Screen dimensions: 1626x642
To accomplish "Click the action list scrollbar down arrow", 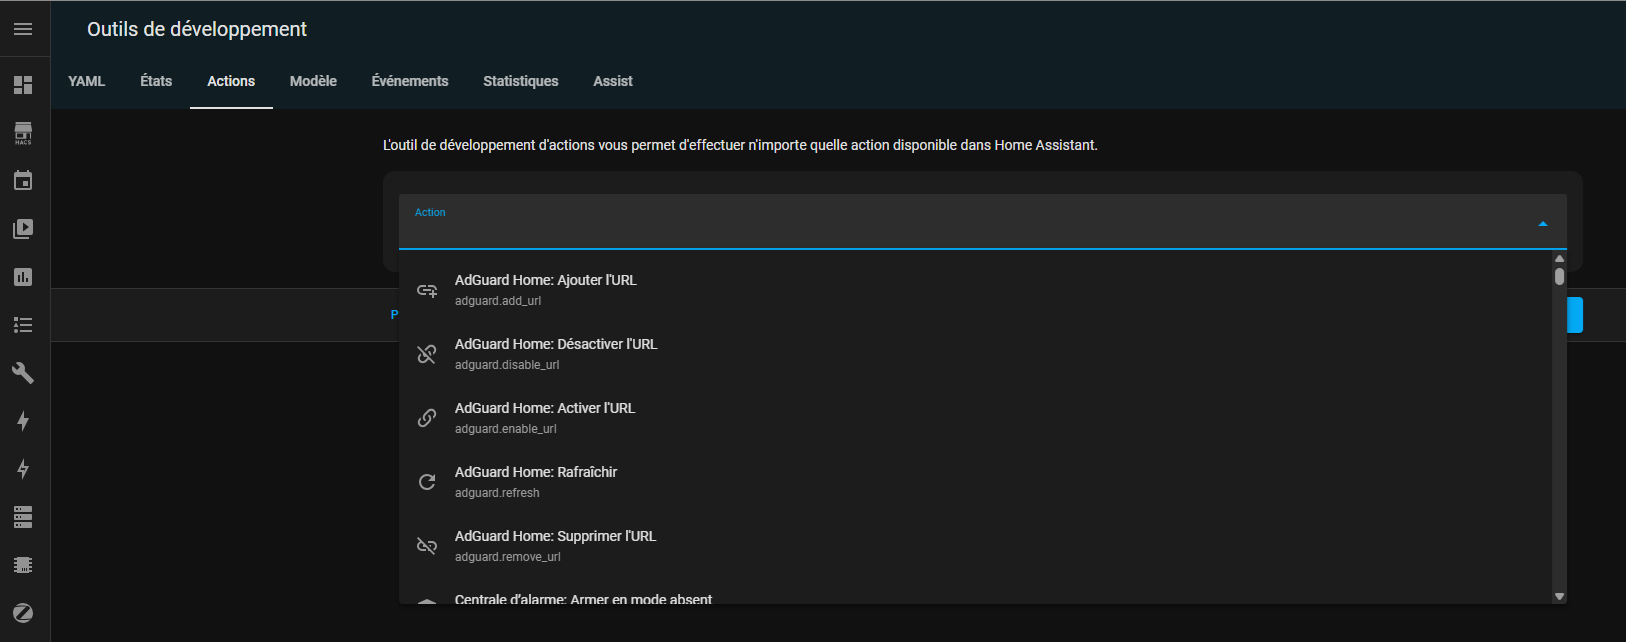I will (1559, 596).
